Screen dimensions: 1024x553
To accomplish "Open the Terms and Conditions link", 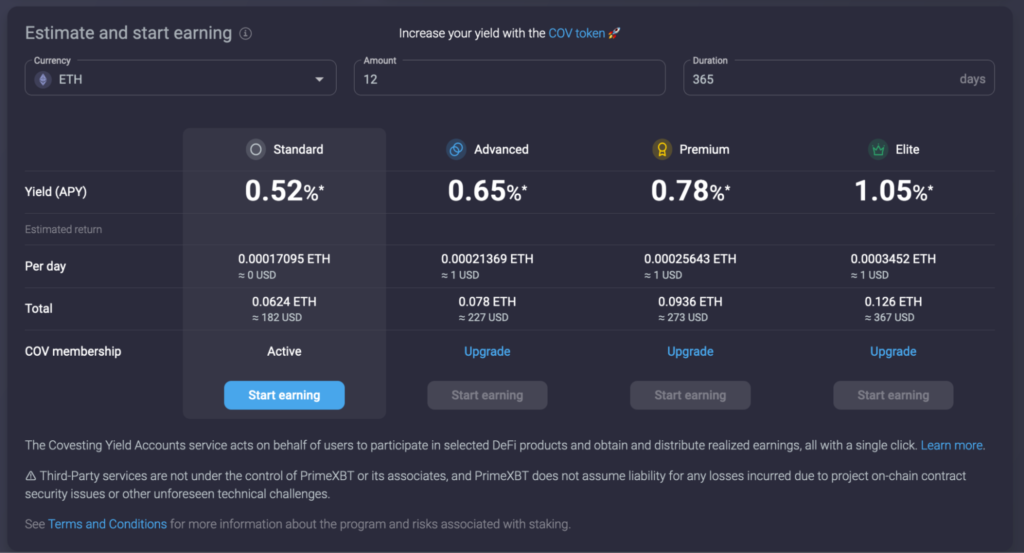I will [107, 524].
